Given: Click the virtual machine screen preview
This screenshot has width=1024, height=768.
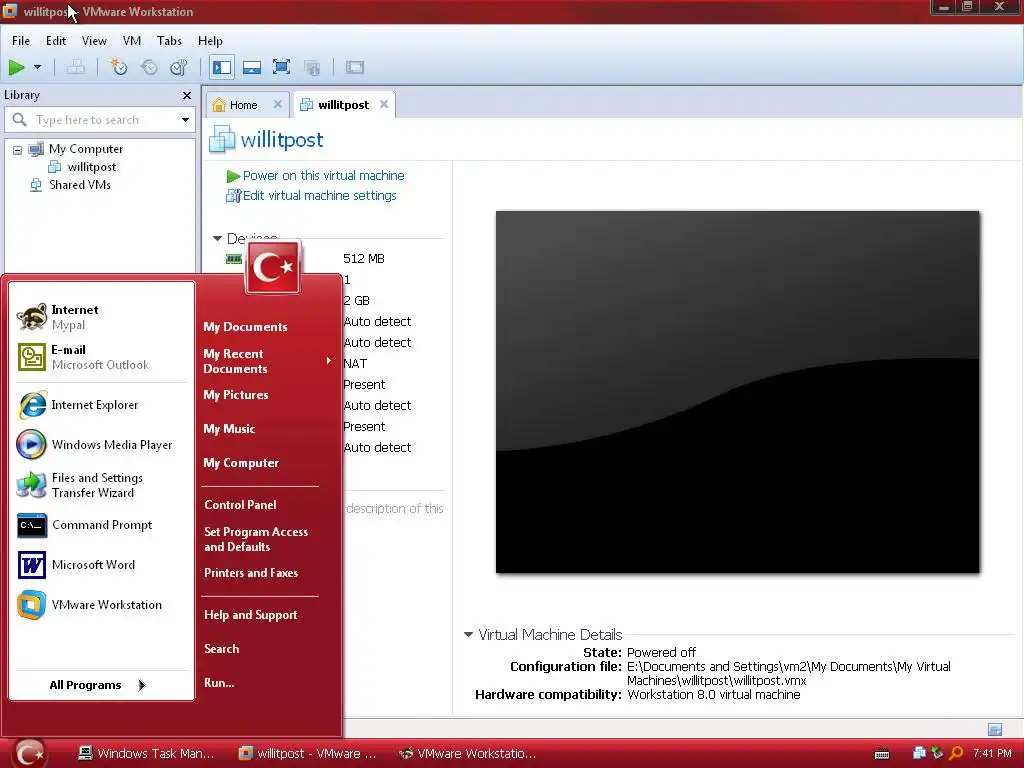Looking at the screenshot, I should pyautogui.click(x=737, y=392).
